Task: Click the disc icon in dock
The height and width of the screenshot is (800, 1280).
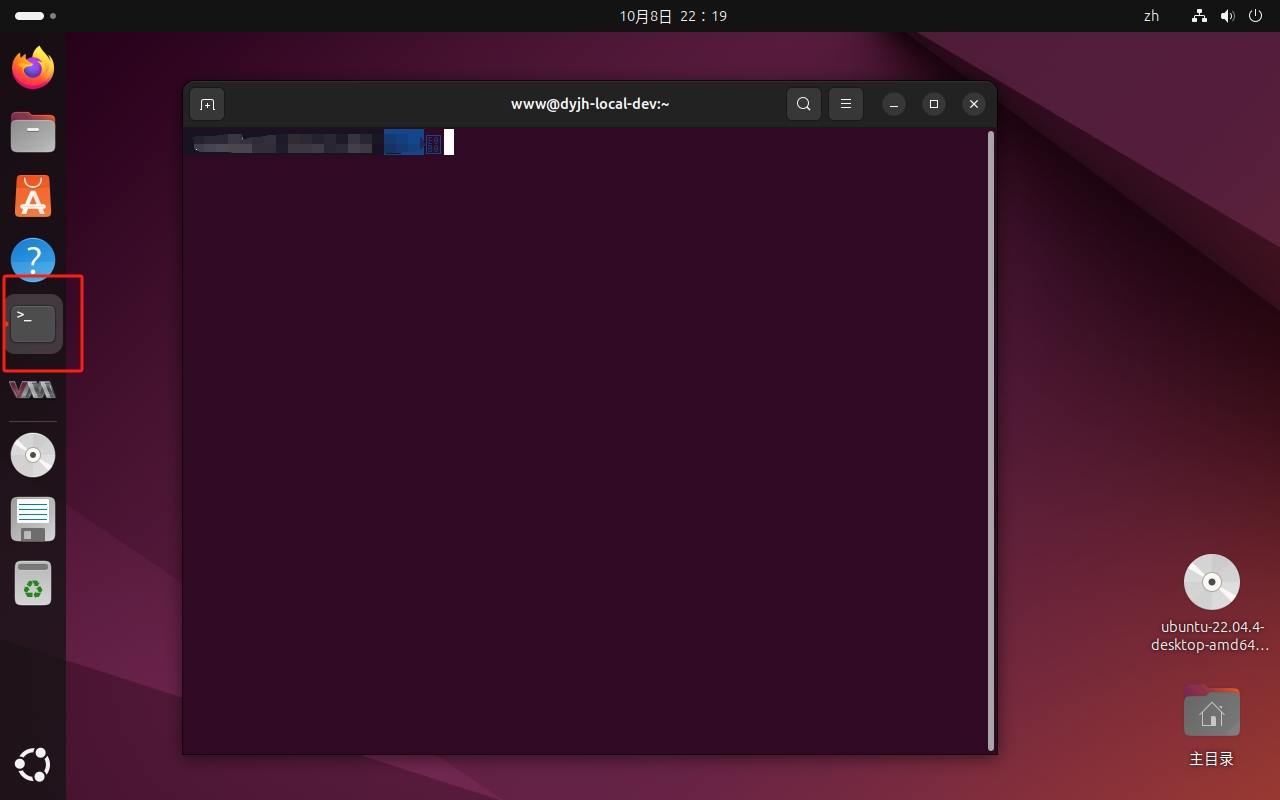Action: 33,455
